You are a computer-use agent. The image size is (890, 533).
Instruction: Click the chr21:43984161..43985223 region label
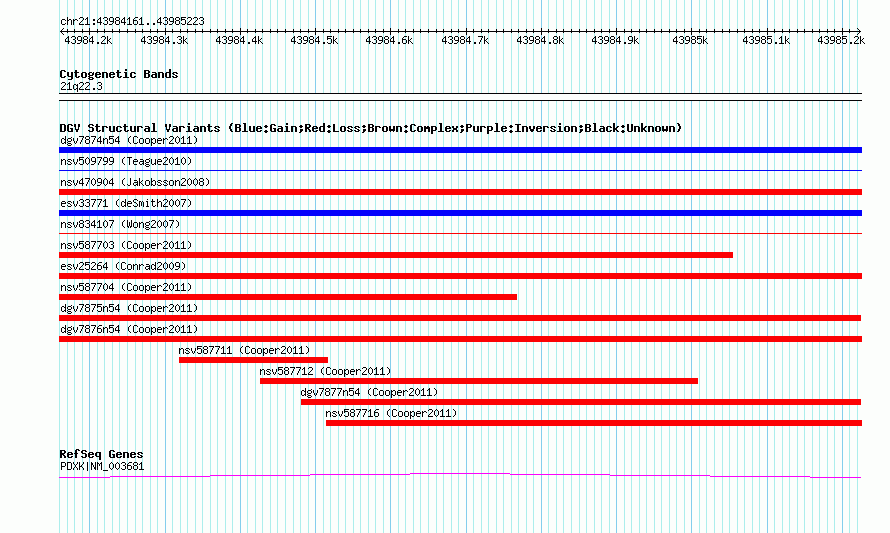point(132,21)
